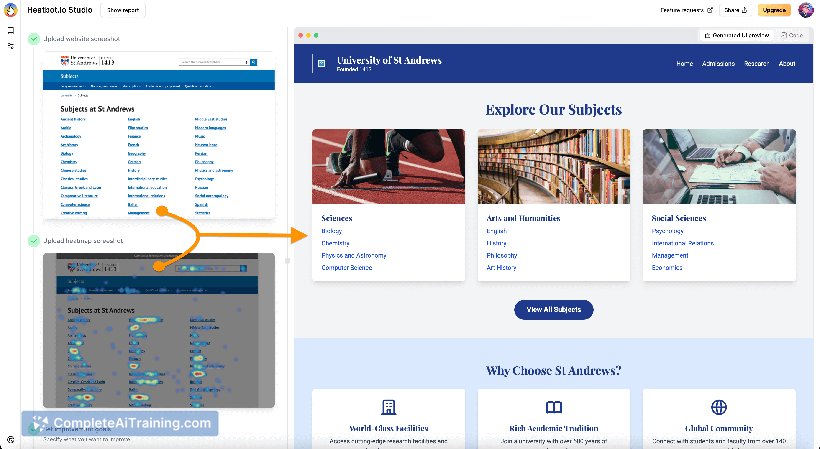Open the Economics link under Social Sciences
This screenshot has height=449, width=820.
click(667, 268)
